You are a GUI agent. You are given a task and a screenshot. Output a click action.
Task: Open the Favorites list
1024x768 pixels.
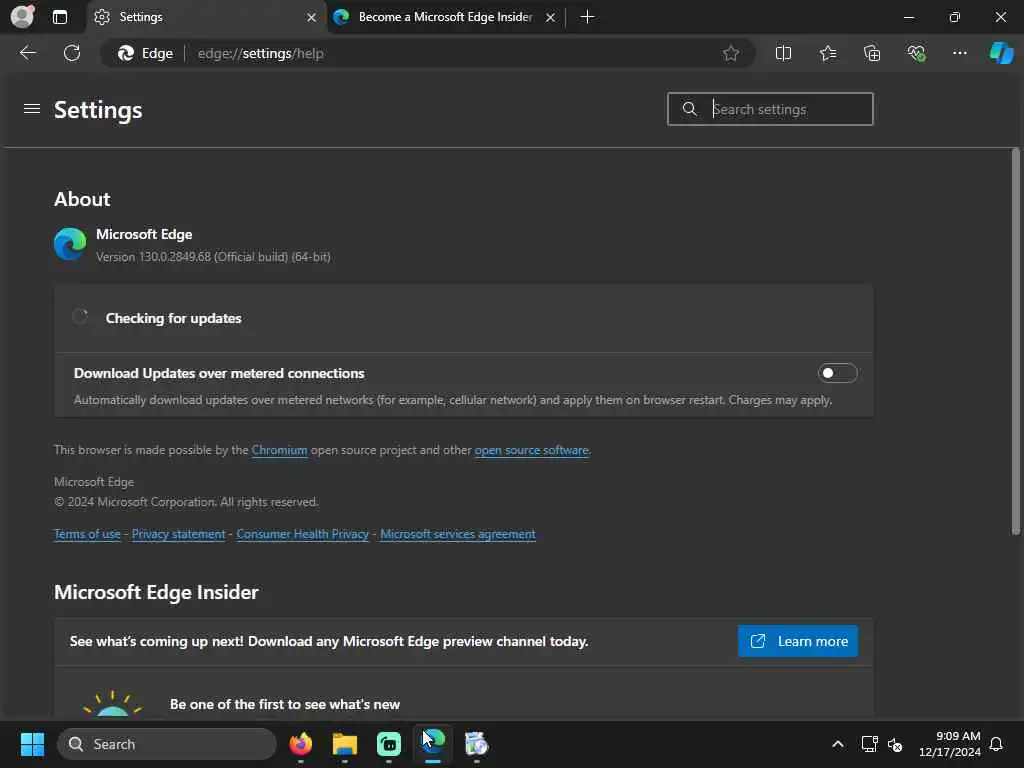(x=827, y=54)
